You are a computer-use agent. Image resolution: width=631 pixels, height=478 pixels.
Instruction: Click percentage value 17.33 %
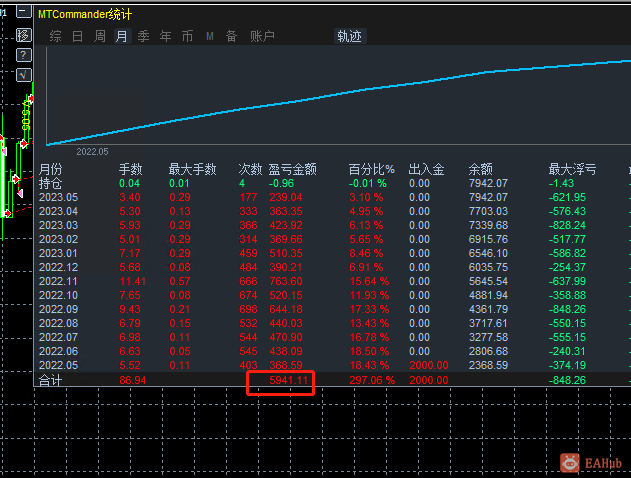tap(369, 309)
